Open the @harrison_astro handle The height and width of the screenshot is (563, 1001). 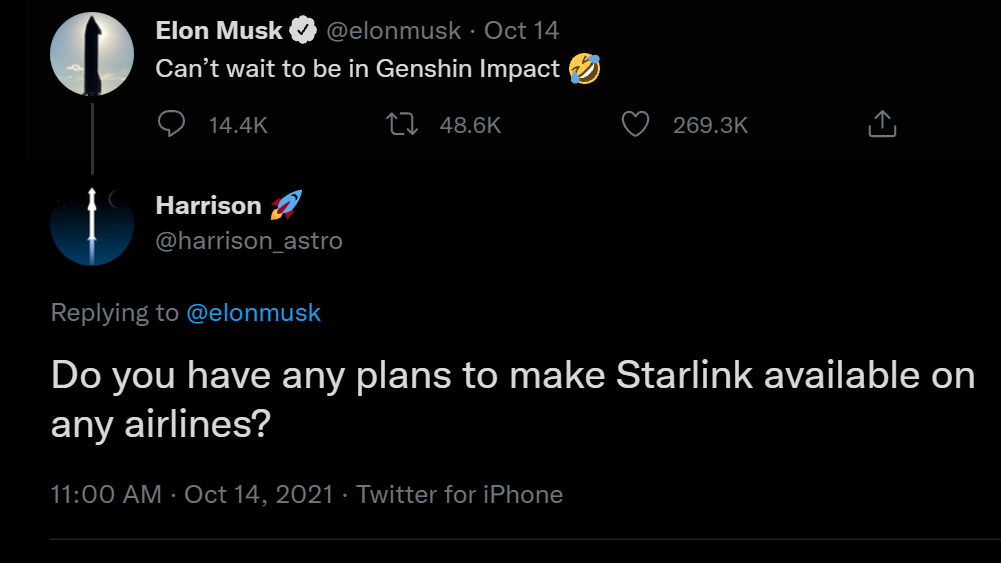coord(249,241)
